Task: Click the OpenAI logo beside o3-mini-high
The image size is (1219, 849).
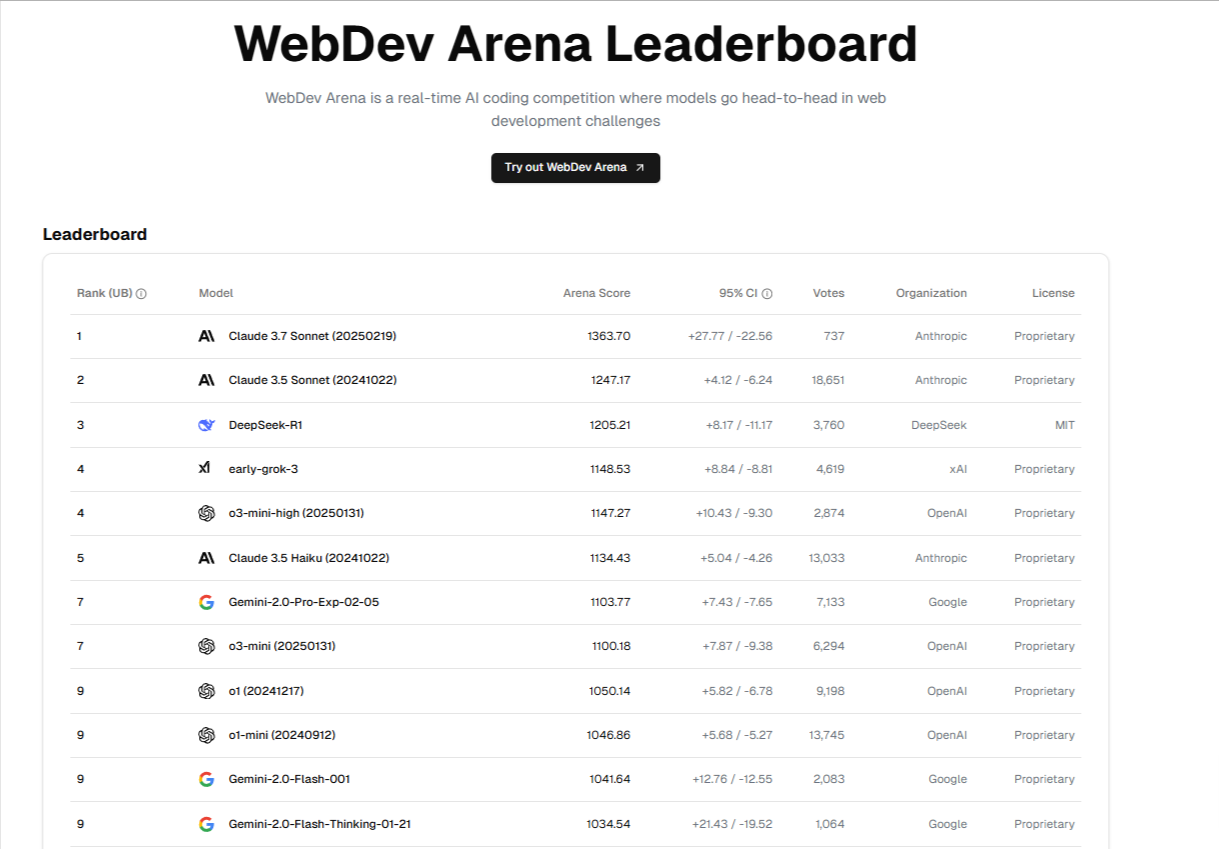Action: (x=207, y=513)
